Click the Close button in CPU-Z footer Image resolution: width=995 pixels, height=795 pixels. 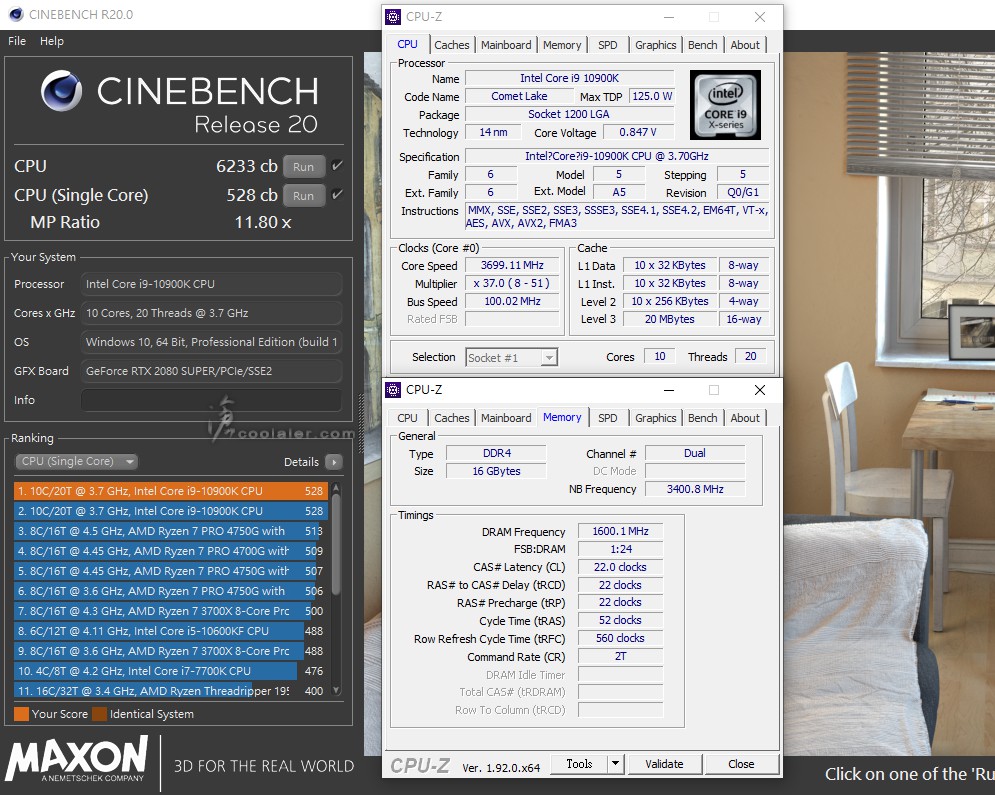pyautogui.click(x=741, y=764)
